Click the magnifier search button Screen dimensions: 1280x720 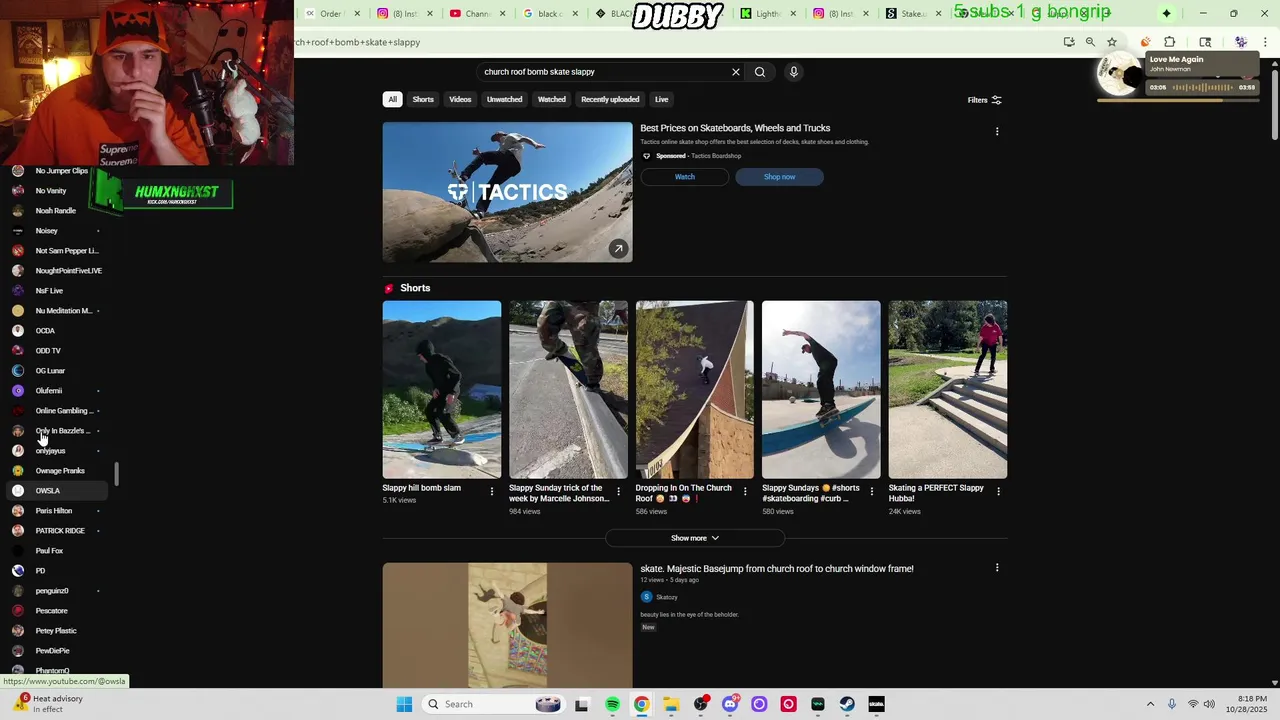(760, 72)
